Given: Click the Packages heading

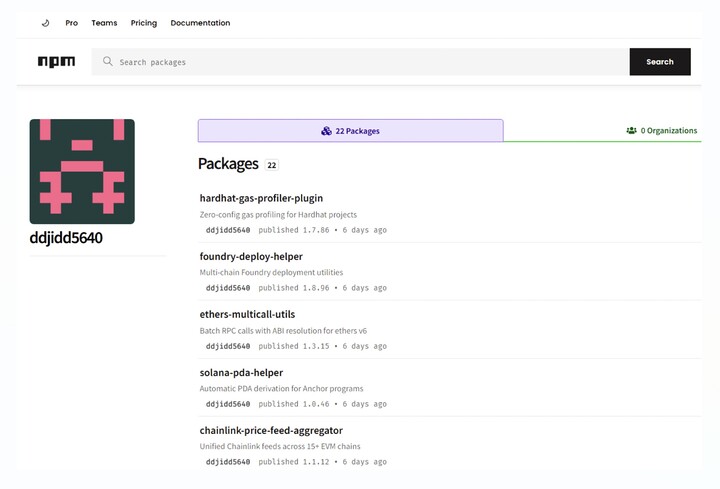Looking at the screenshot, I should pos(228,164).
